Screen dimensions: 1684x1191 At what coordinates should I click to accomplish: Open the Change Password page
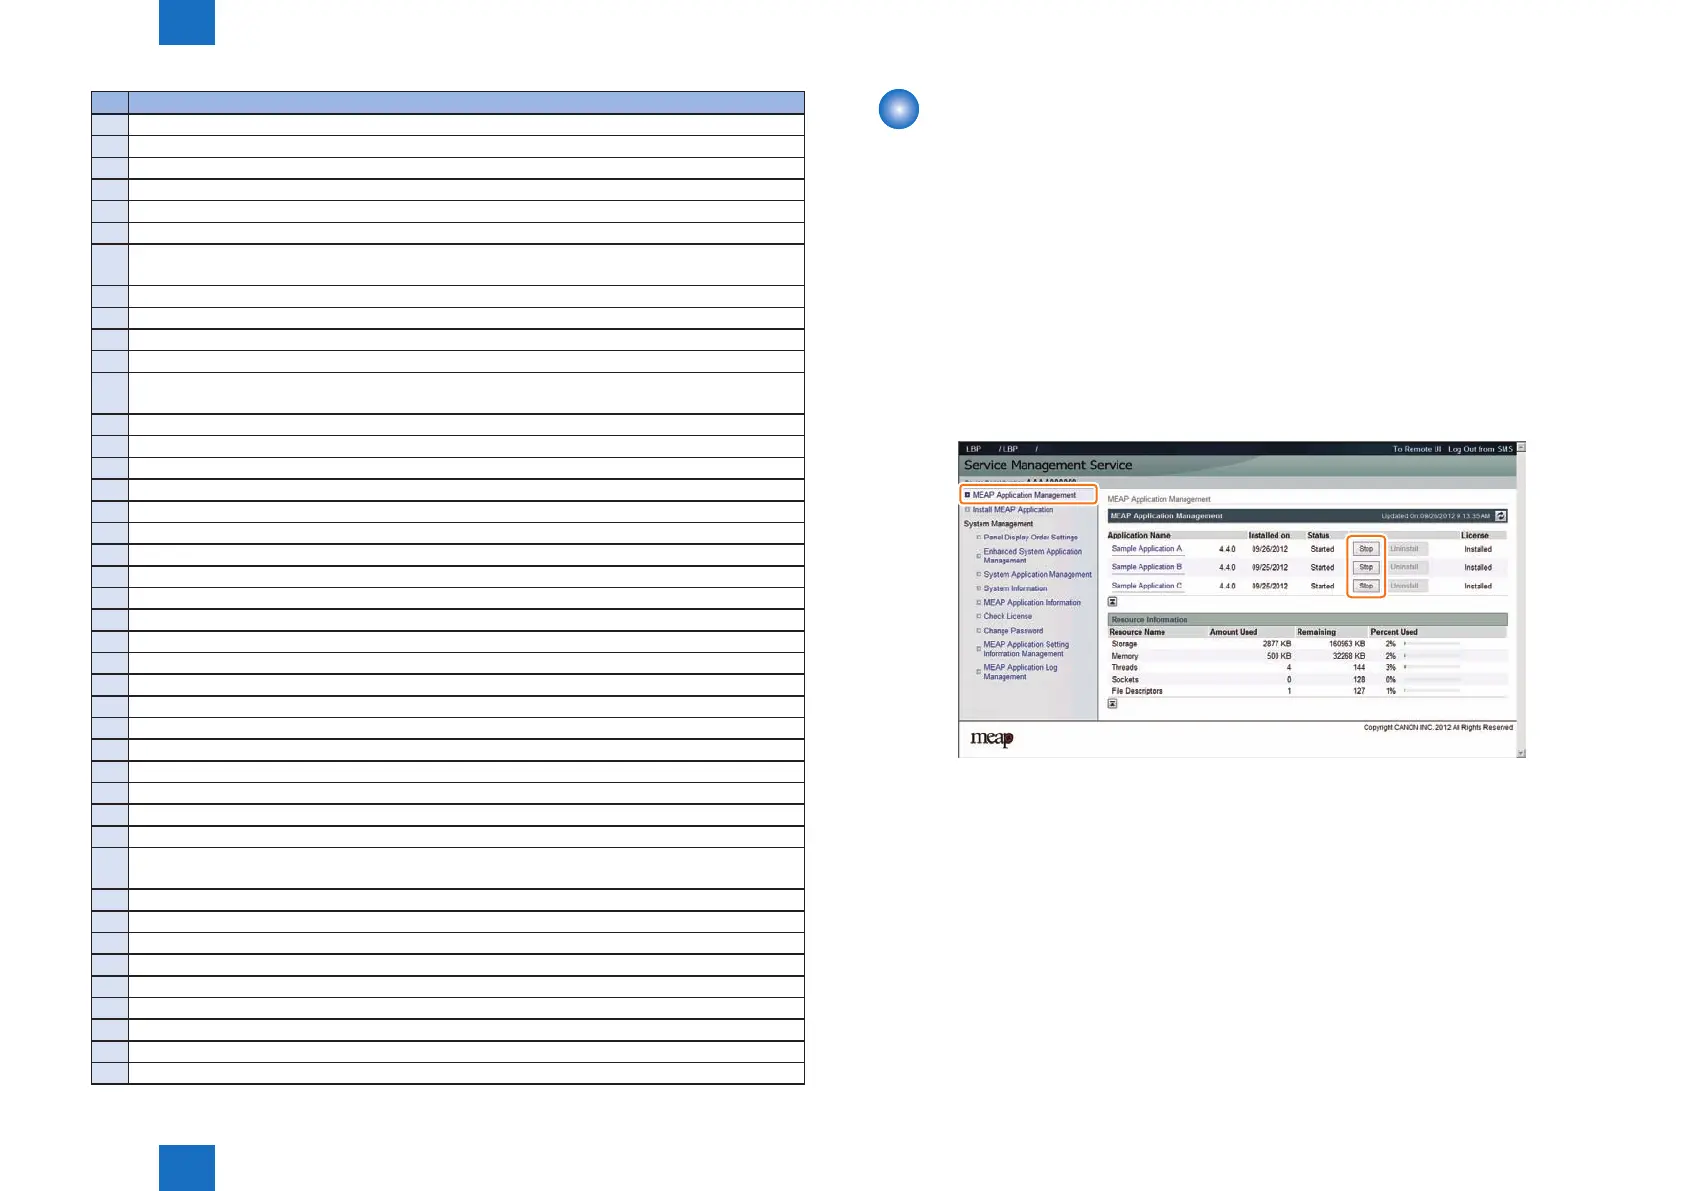pyautogui.click(x=1013, y=631)
